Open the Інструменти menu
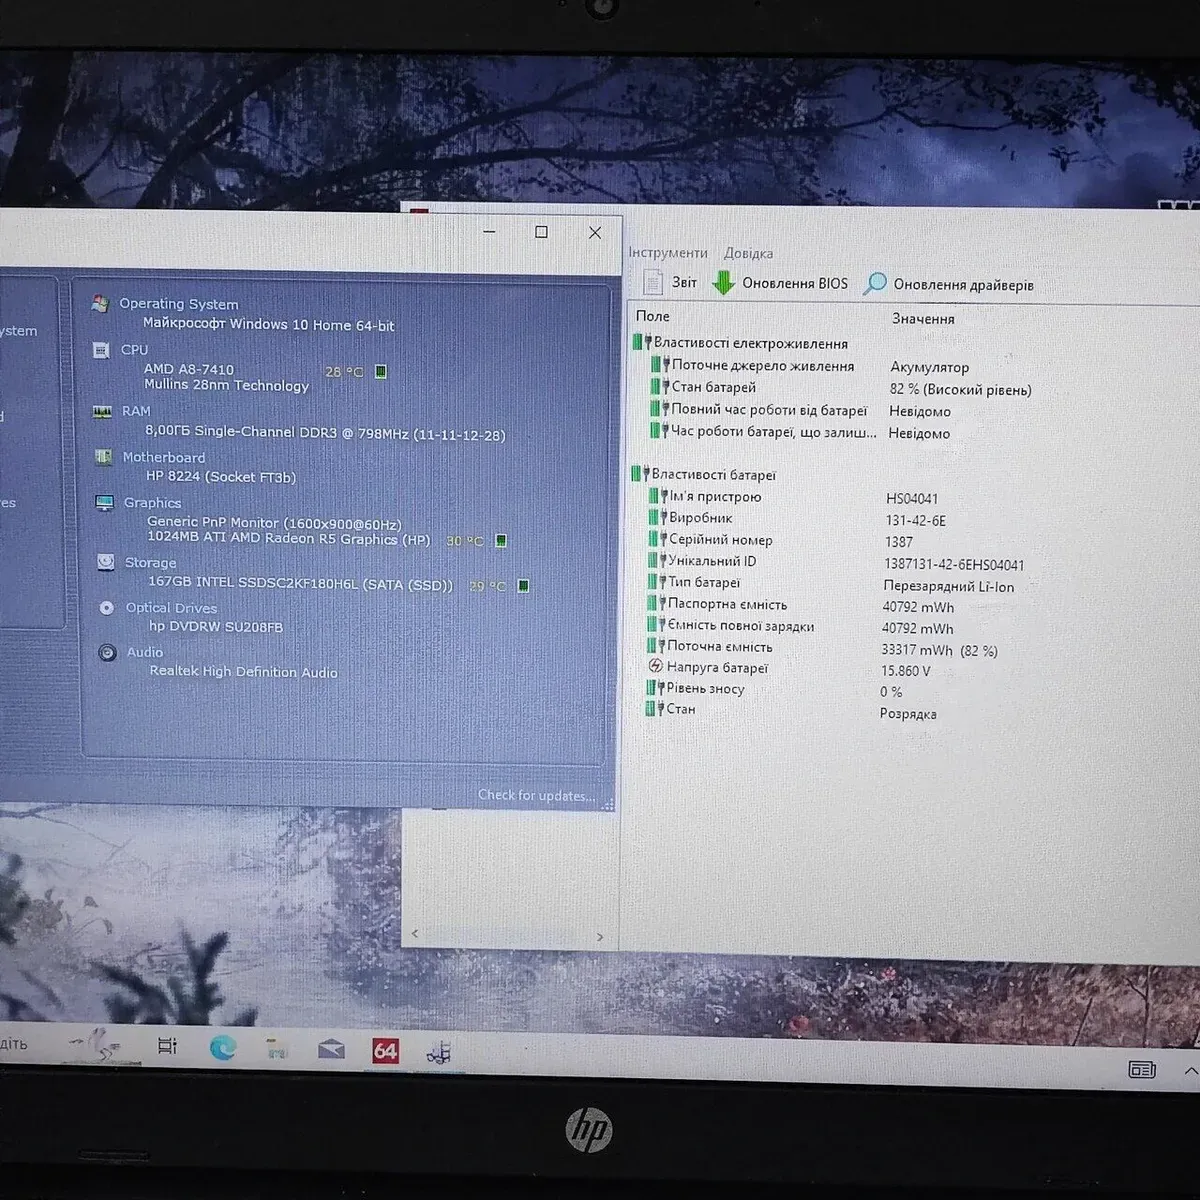1200x1200 pixels. point(667,253)
